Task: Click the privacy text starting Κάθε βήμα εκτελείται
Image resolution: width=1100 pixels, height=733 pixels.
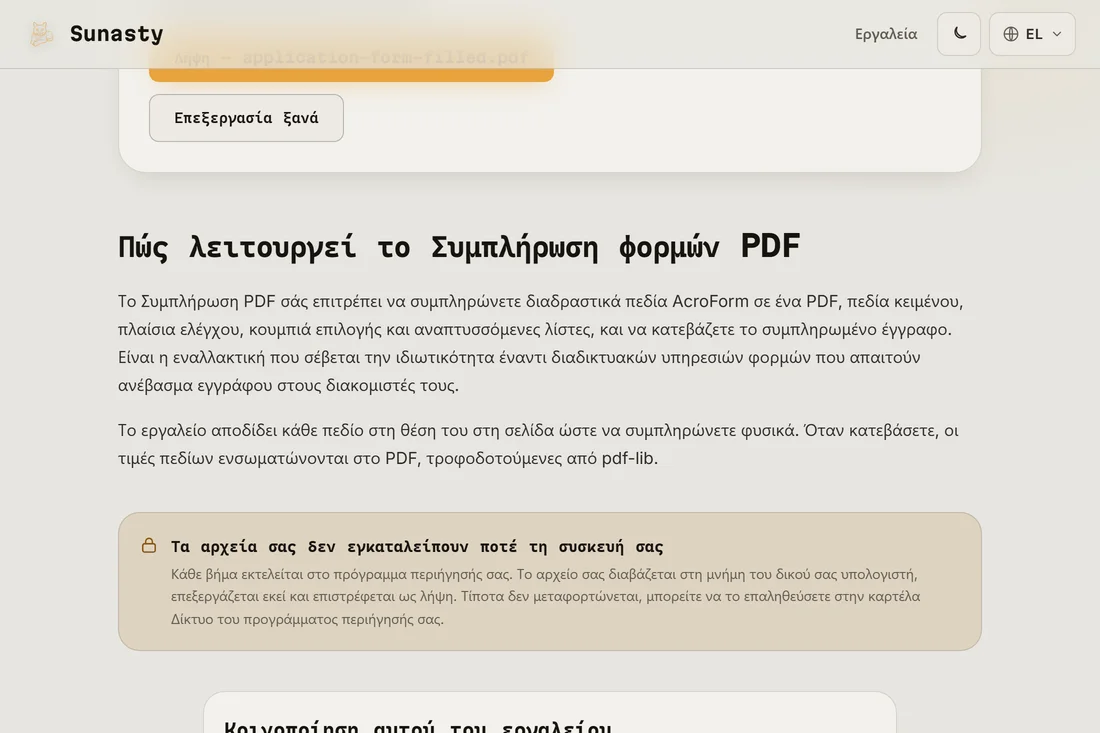Action: (x=546, y=596)
